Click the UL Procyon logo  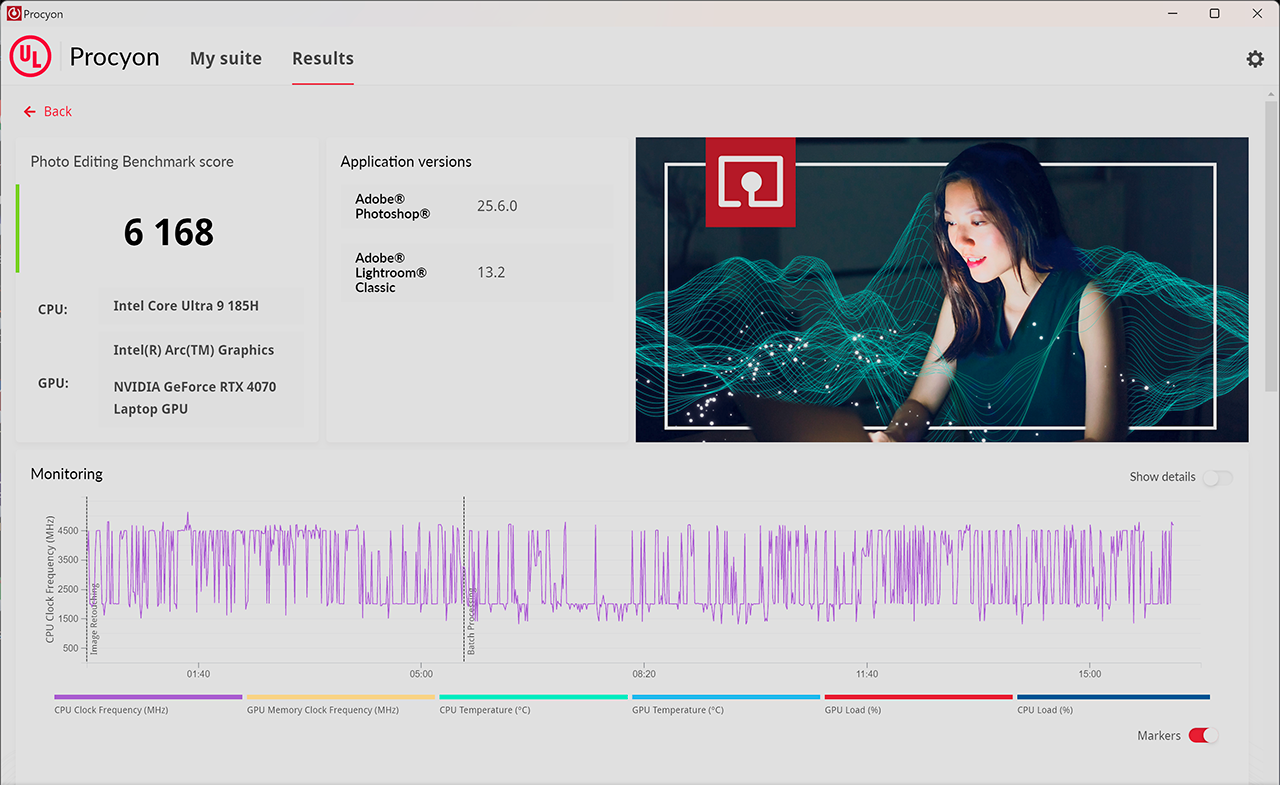(31, 58)
